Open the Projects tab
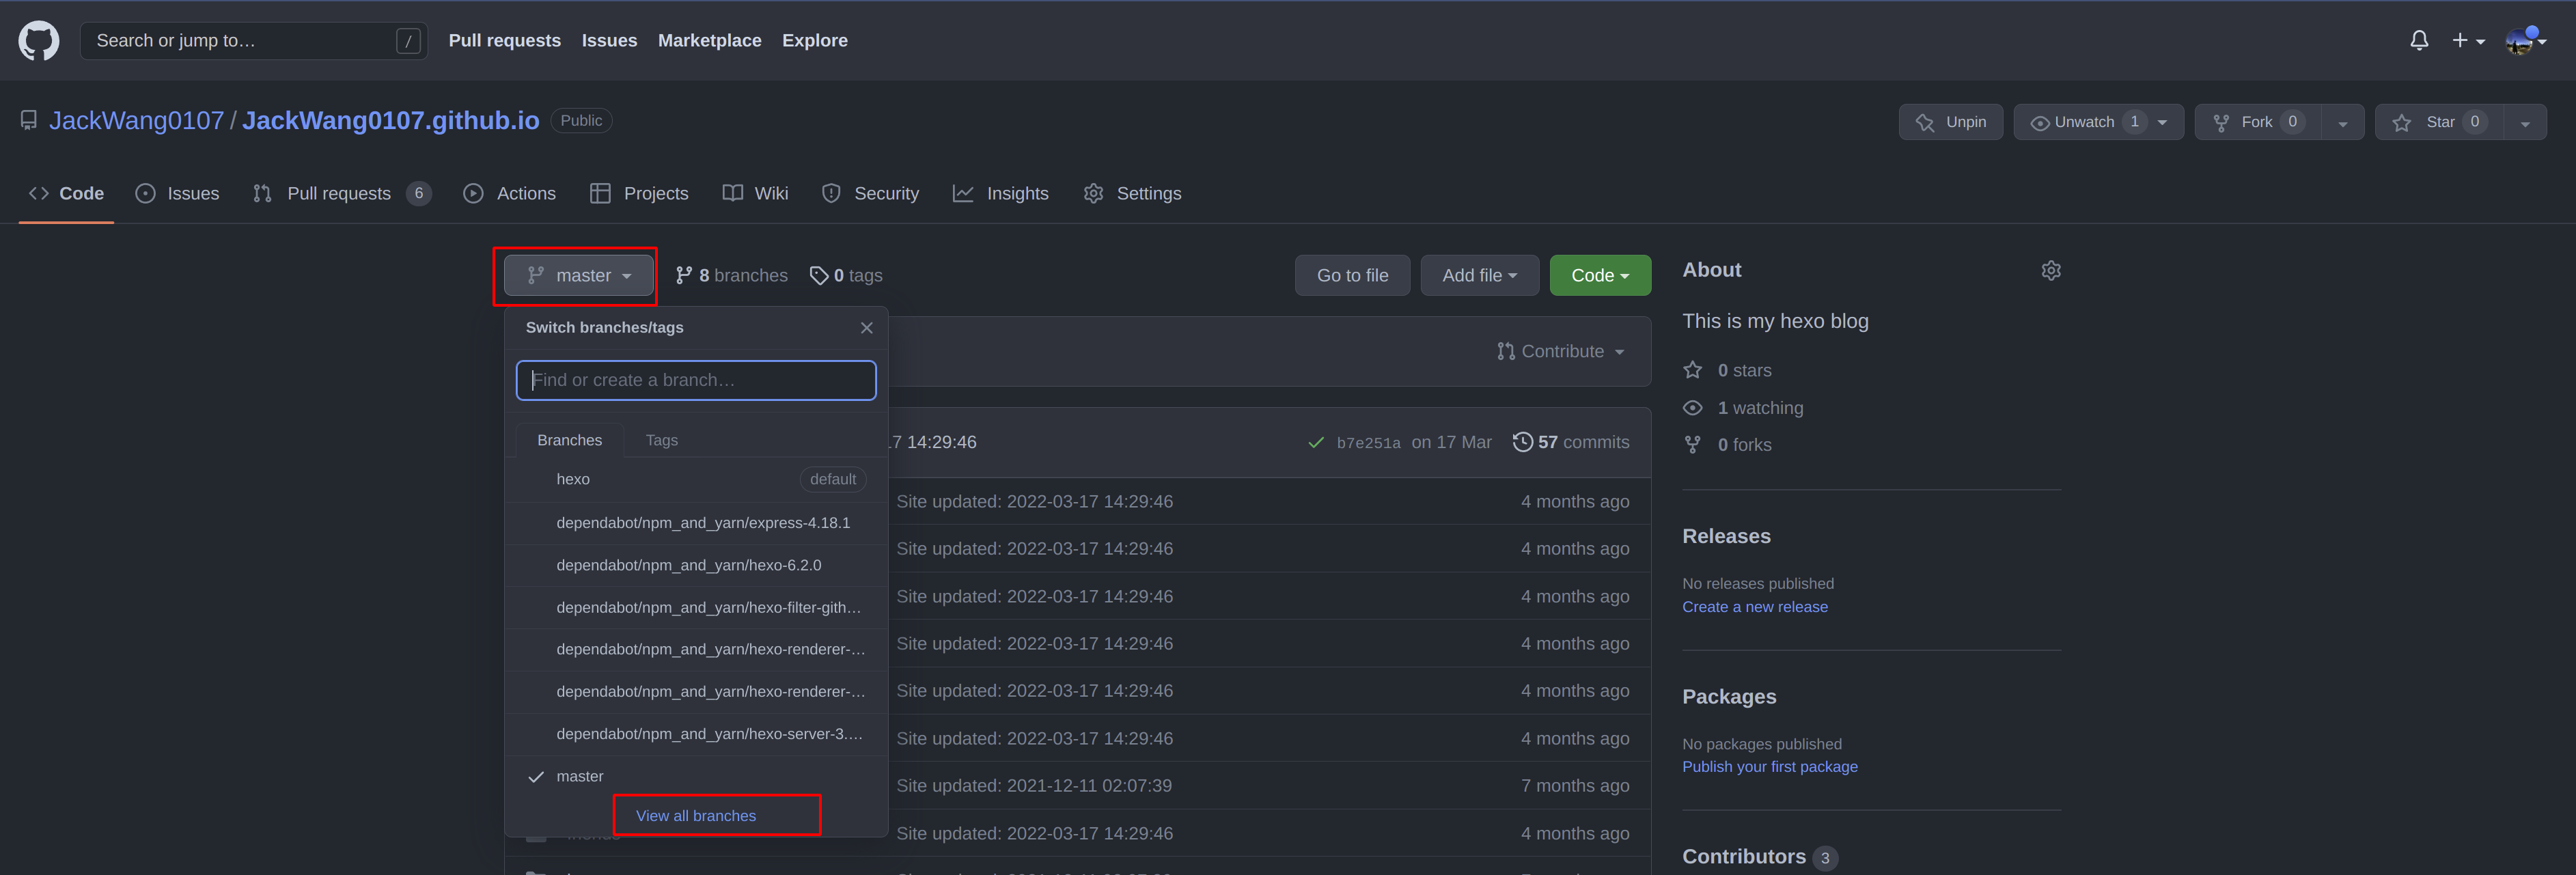This screenshot has height=875, width=2576. pos(640,194)
